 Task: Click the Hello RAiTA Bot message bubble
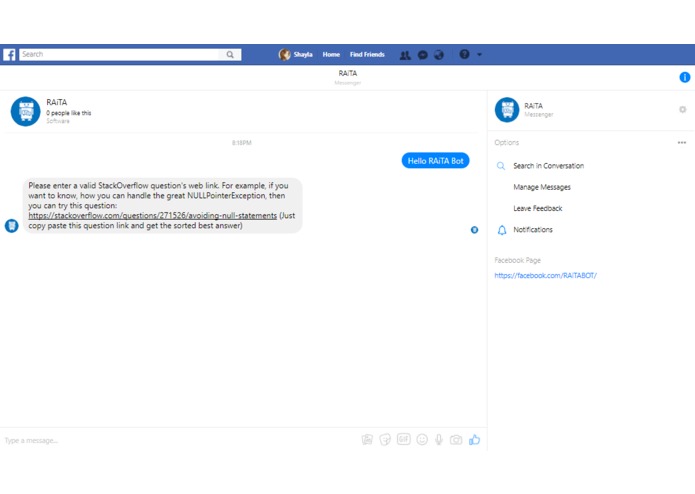435,161
